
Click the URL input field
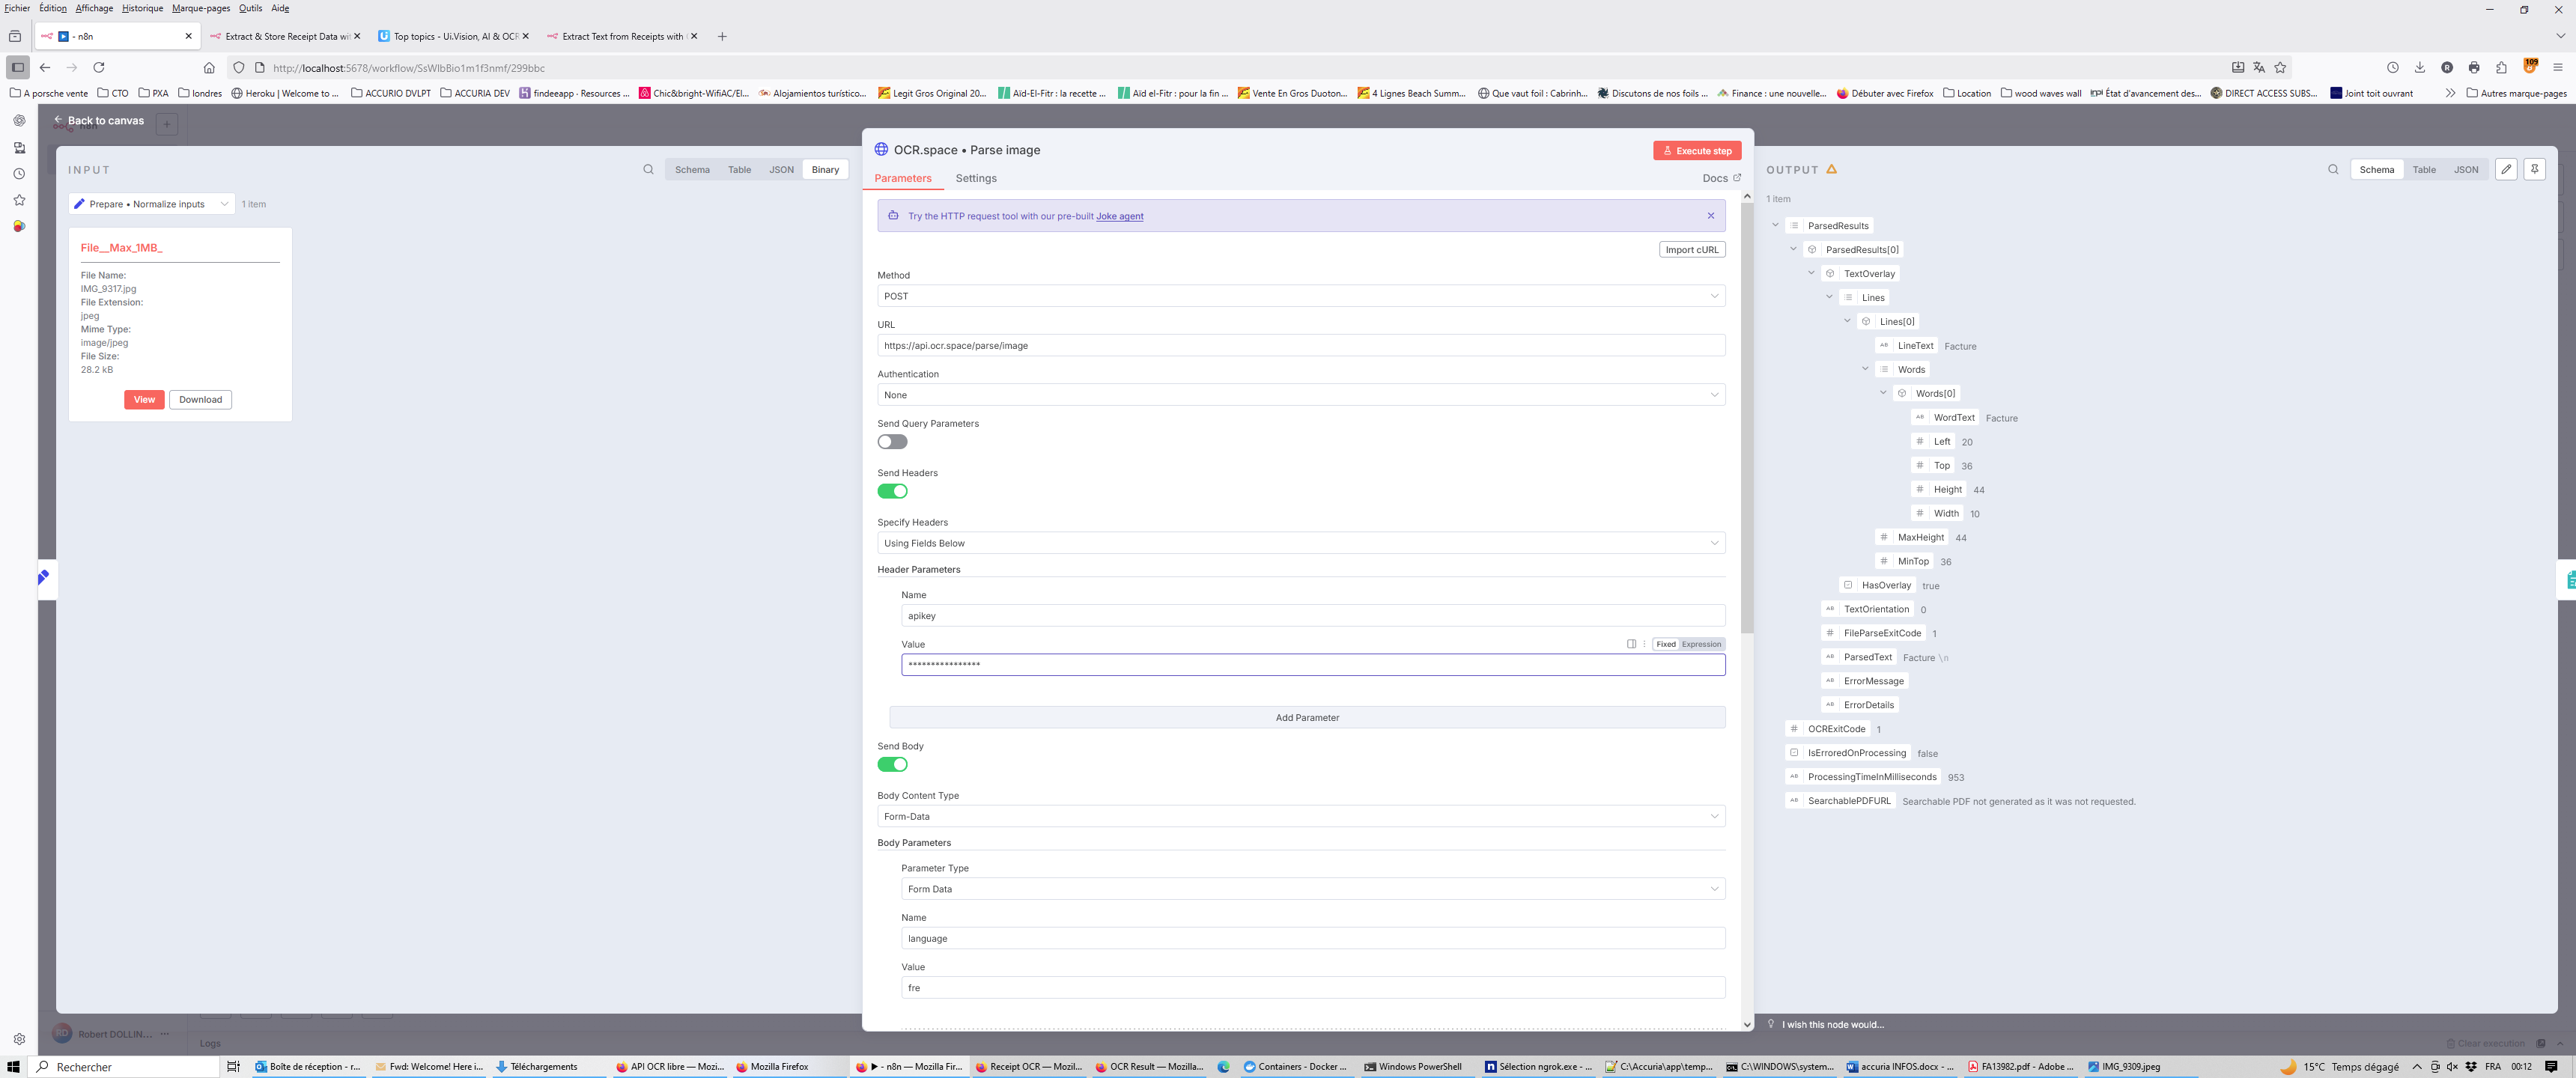point(1300,346)
